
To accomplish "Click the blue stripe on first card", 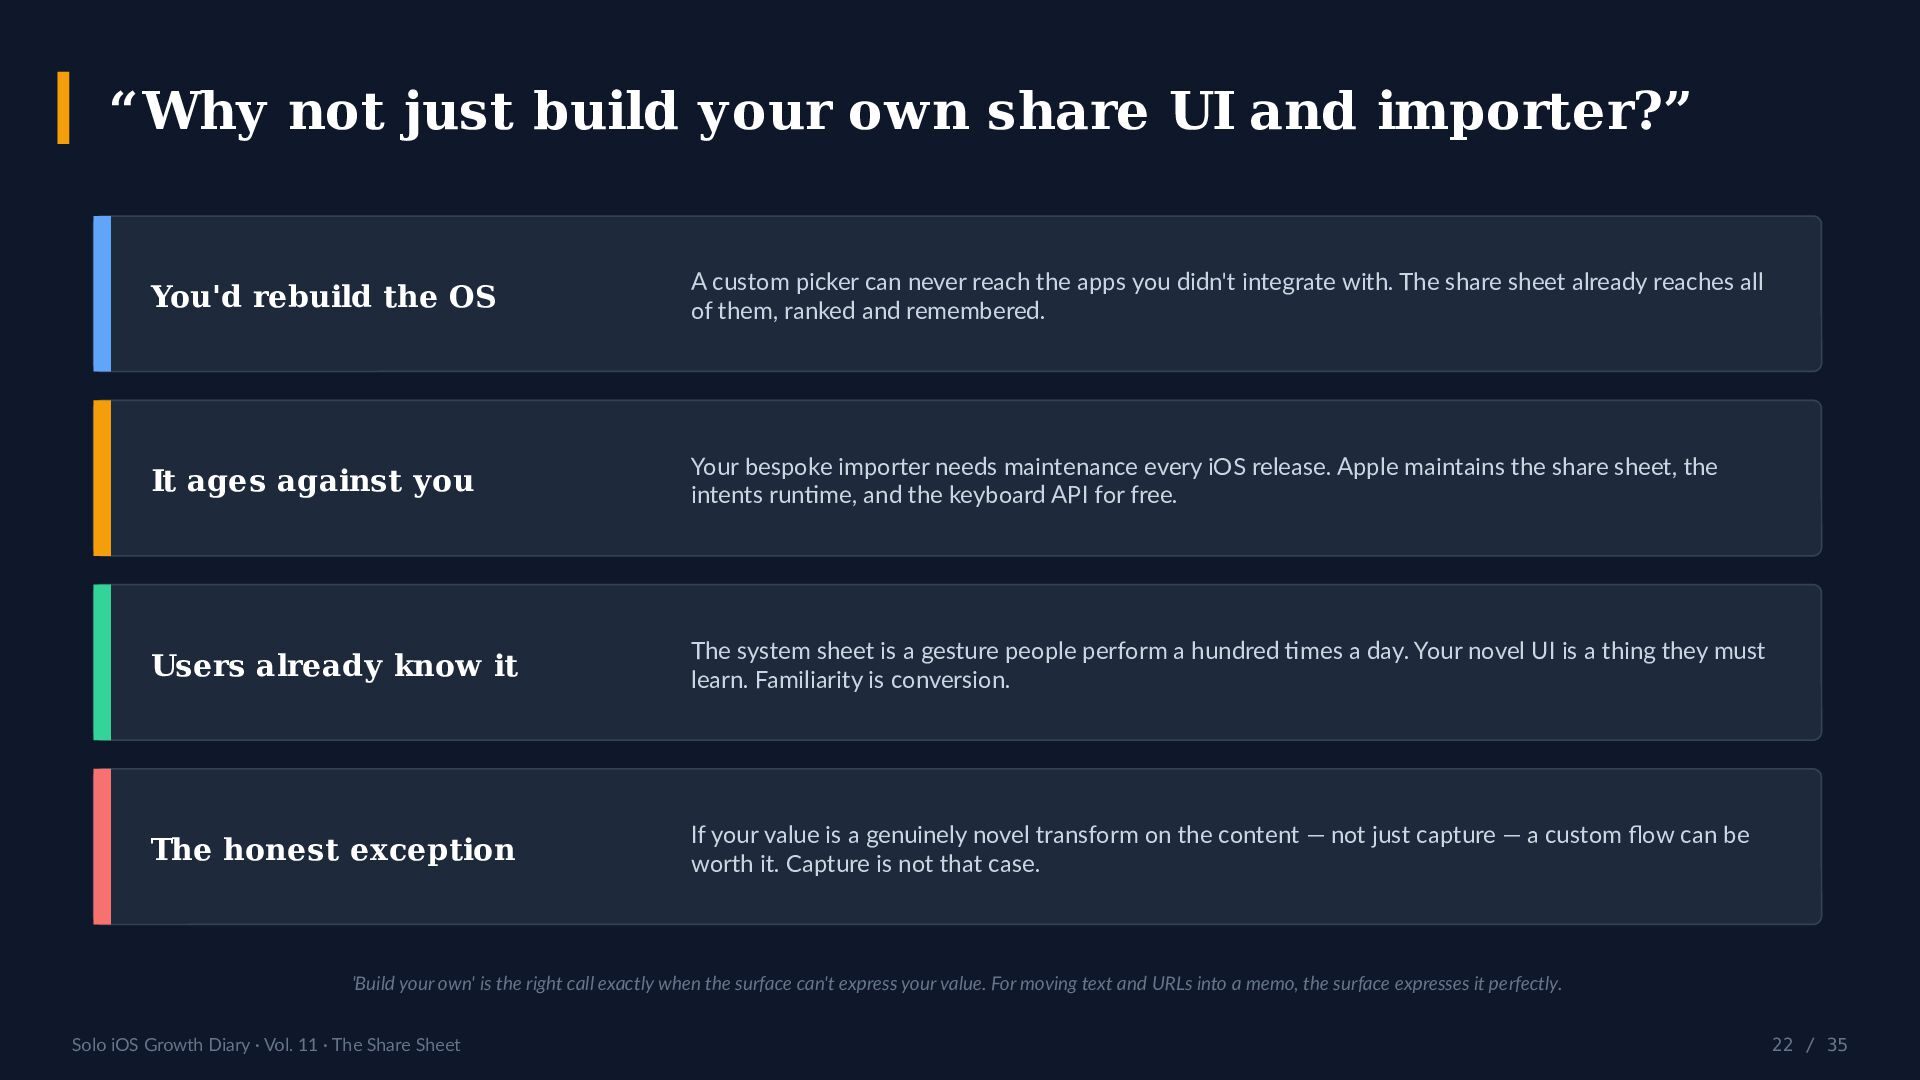I will [x=102, y=294].
